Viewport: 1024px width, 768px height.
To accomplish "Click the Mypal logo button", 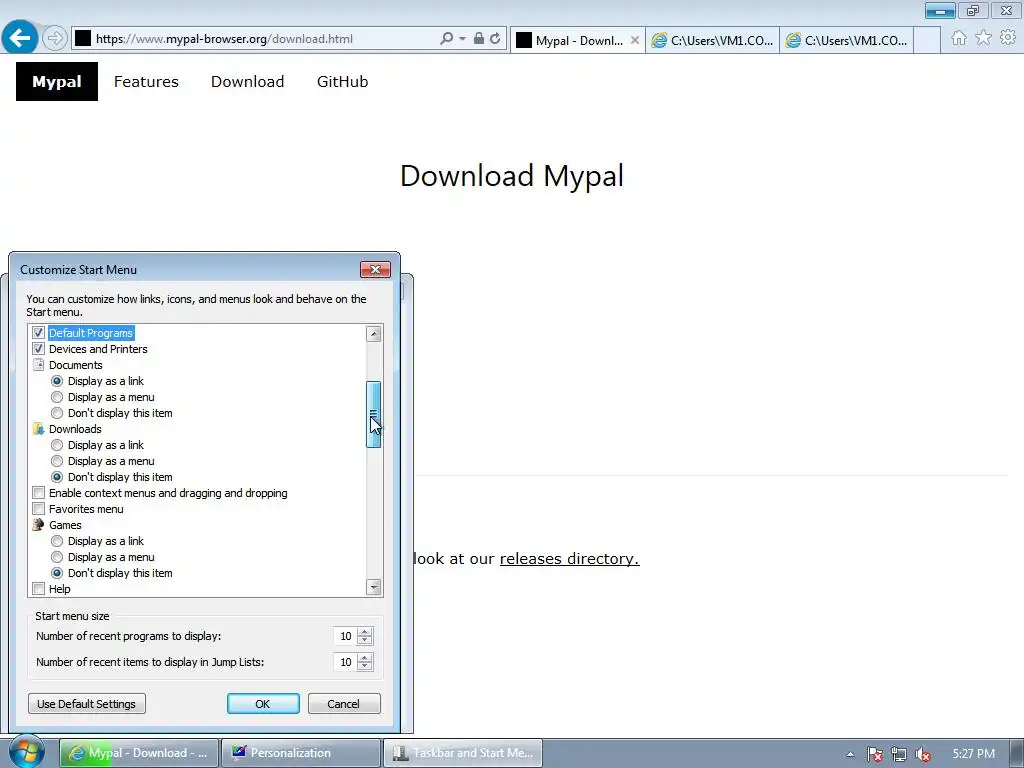I will click(57, 82).
